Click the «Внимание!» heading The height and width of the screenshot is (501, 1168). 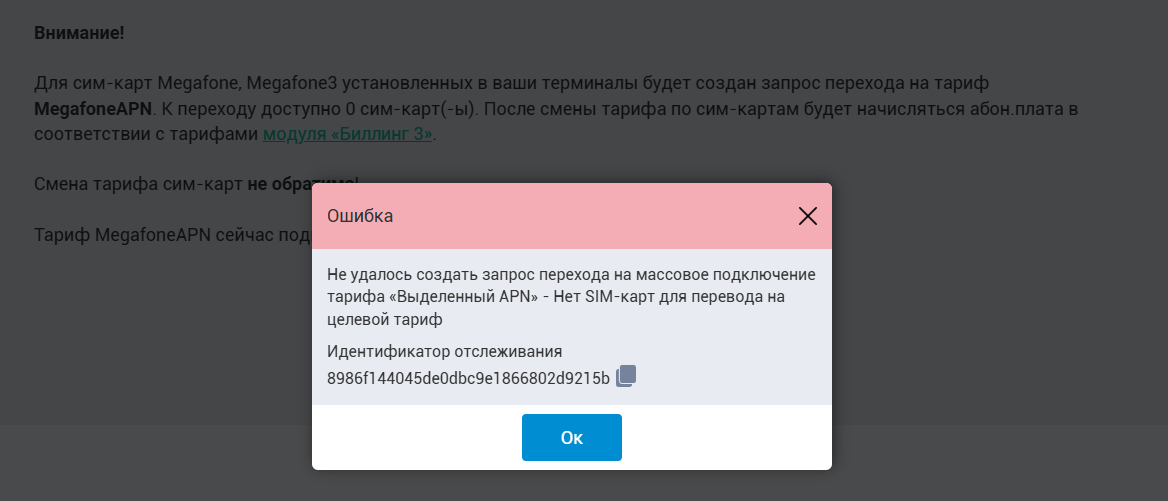point(79,33)
